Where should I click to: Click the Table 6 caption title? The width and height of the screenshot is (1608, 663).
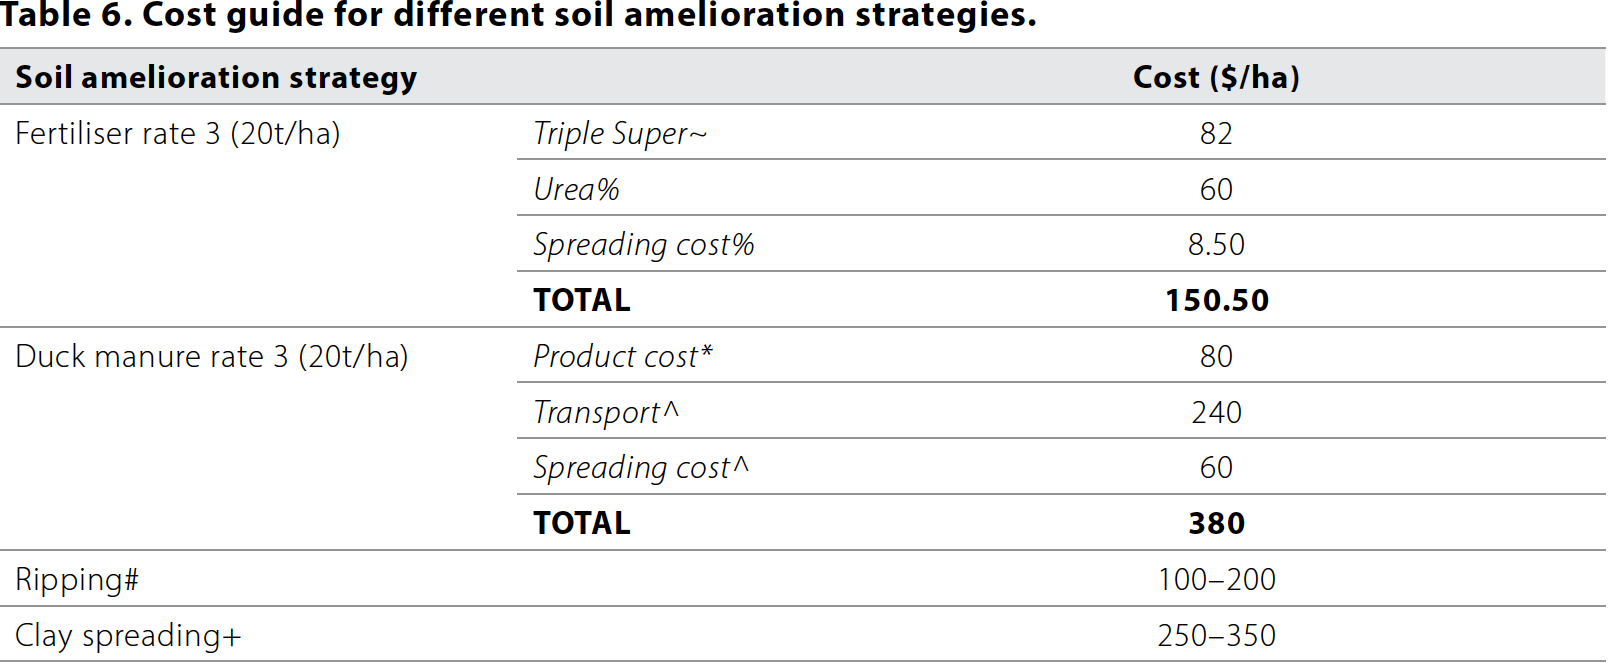(518, 16)
